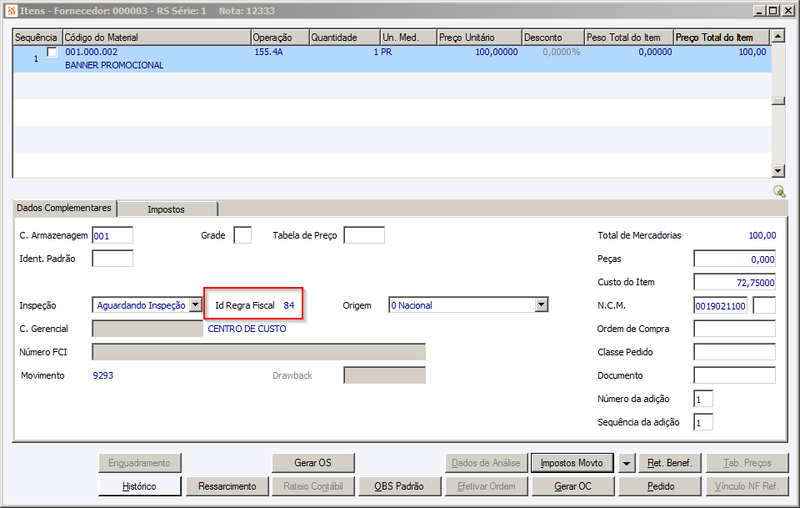Click the Operação column header
The width and height of the screenshot is (800, 508).
pos(280,37)
